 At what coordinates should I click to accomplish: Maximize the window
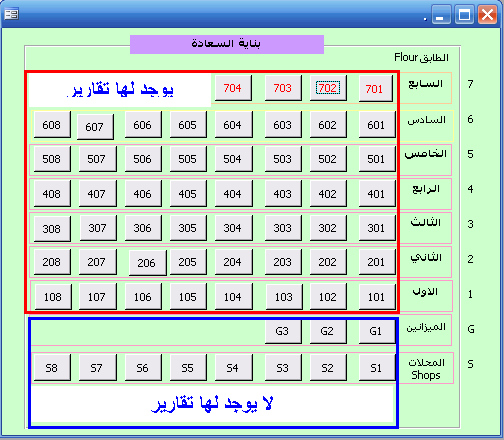(464, 14)
